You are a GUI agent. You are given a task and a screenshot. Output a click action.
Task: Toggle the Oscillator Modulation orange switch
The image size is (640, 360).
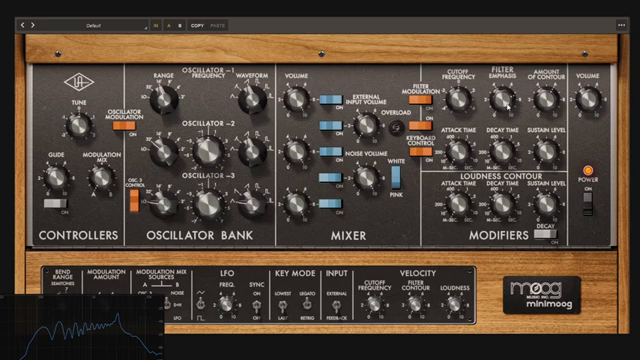click(124, 126)
